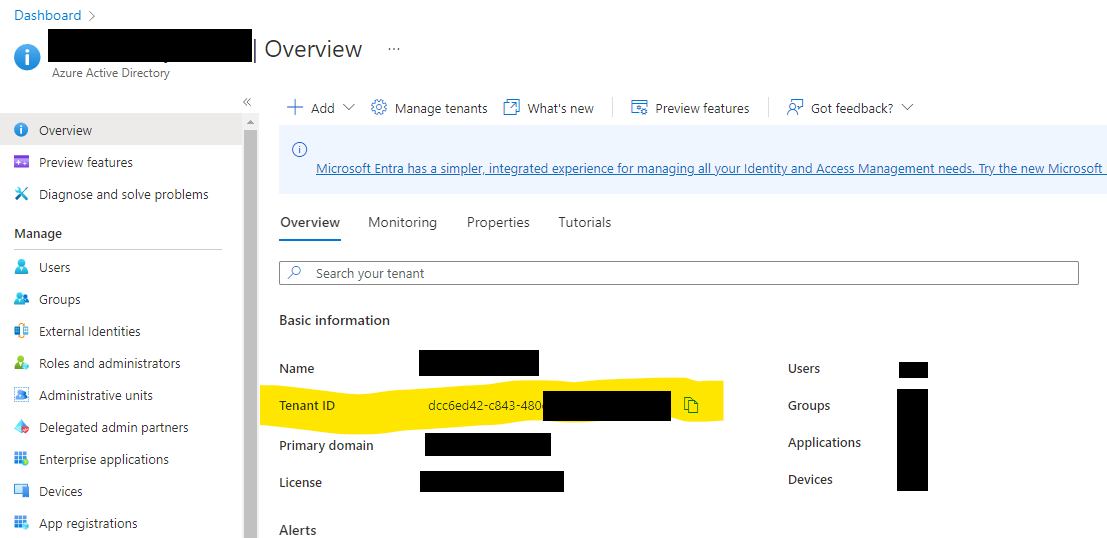Copy the Tenant ID with copy icon

[690, 405]
